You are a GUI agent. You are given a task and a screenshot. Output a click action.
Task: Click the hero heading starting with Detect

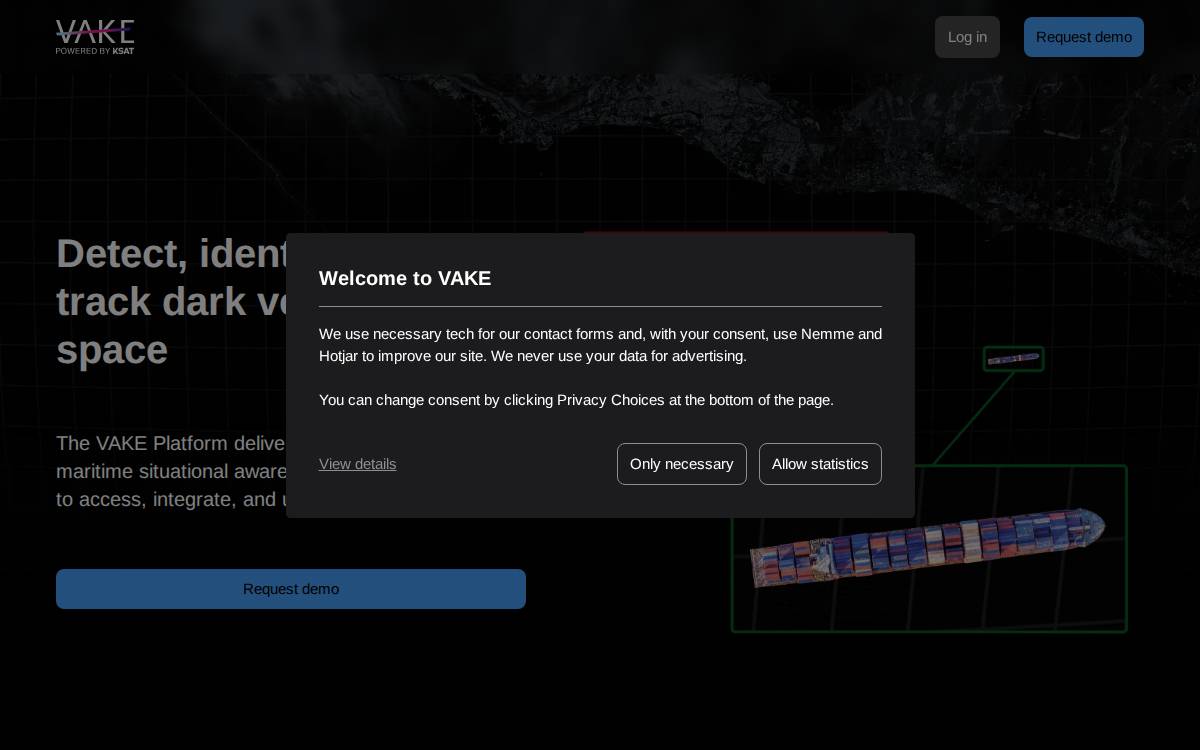click(x=171, y=301)
